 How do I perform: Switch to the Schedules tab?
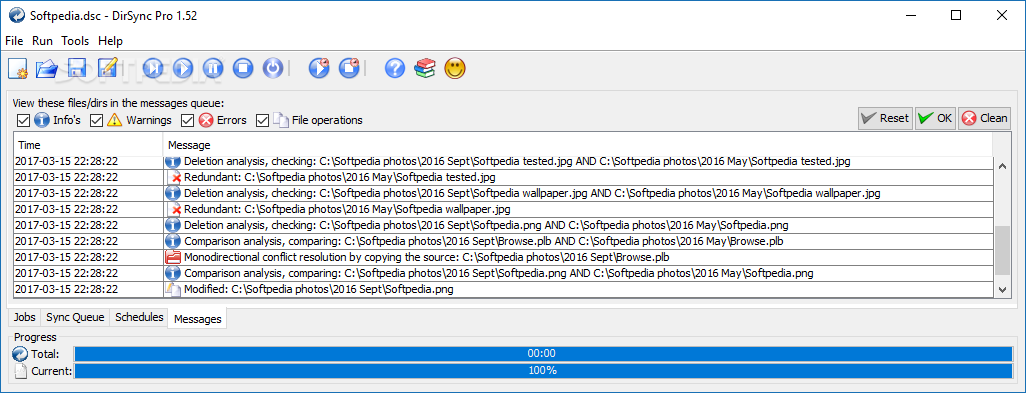(x=139, y=317)
